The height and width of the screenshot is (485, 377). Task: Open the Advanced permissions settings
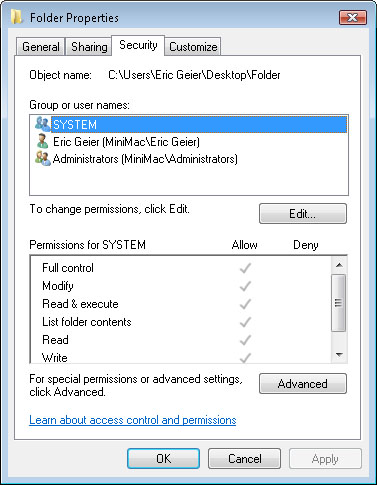point(303,384)
